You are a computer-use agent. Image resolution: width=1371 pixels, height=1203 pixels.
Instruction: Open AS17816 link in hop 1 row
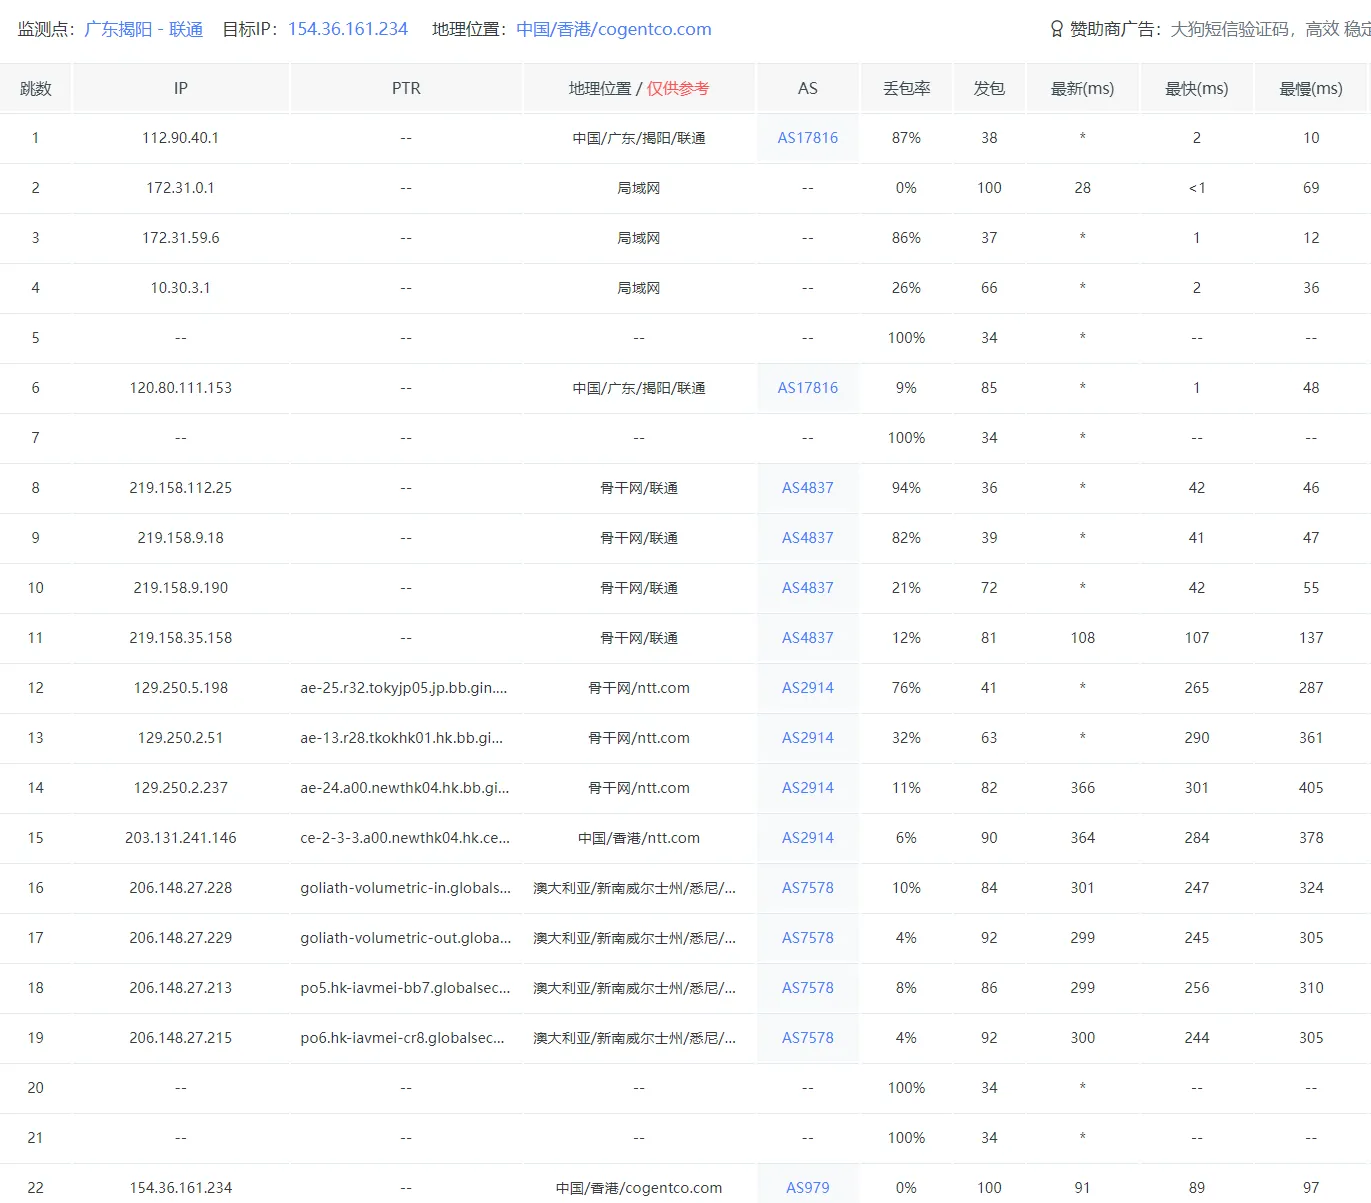pos(808,138)
